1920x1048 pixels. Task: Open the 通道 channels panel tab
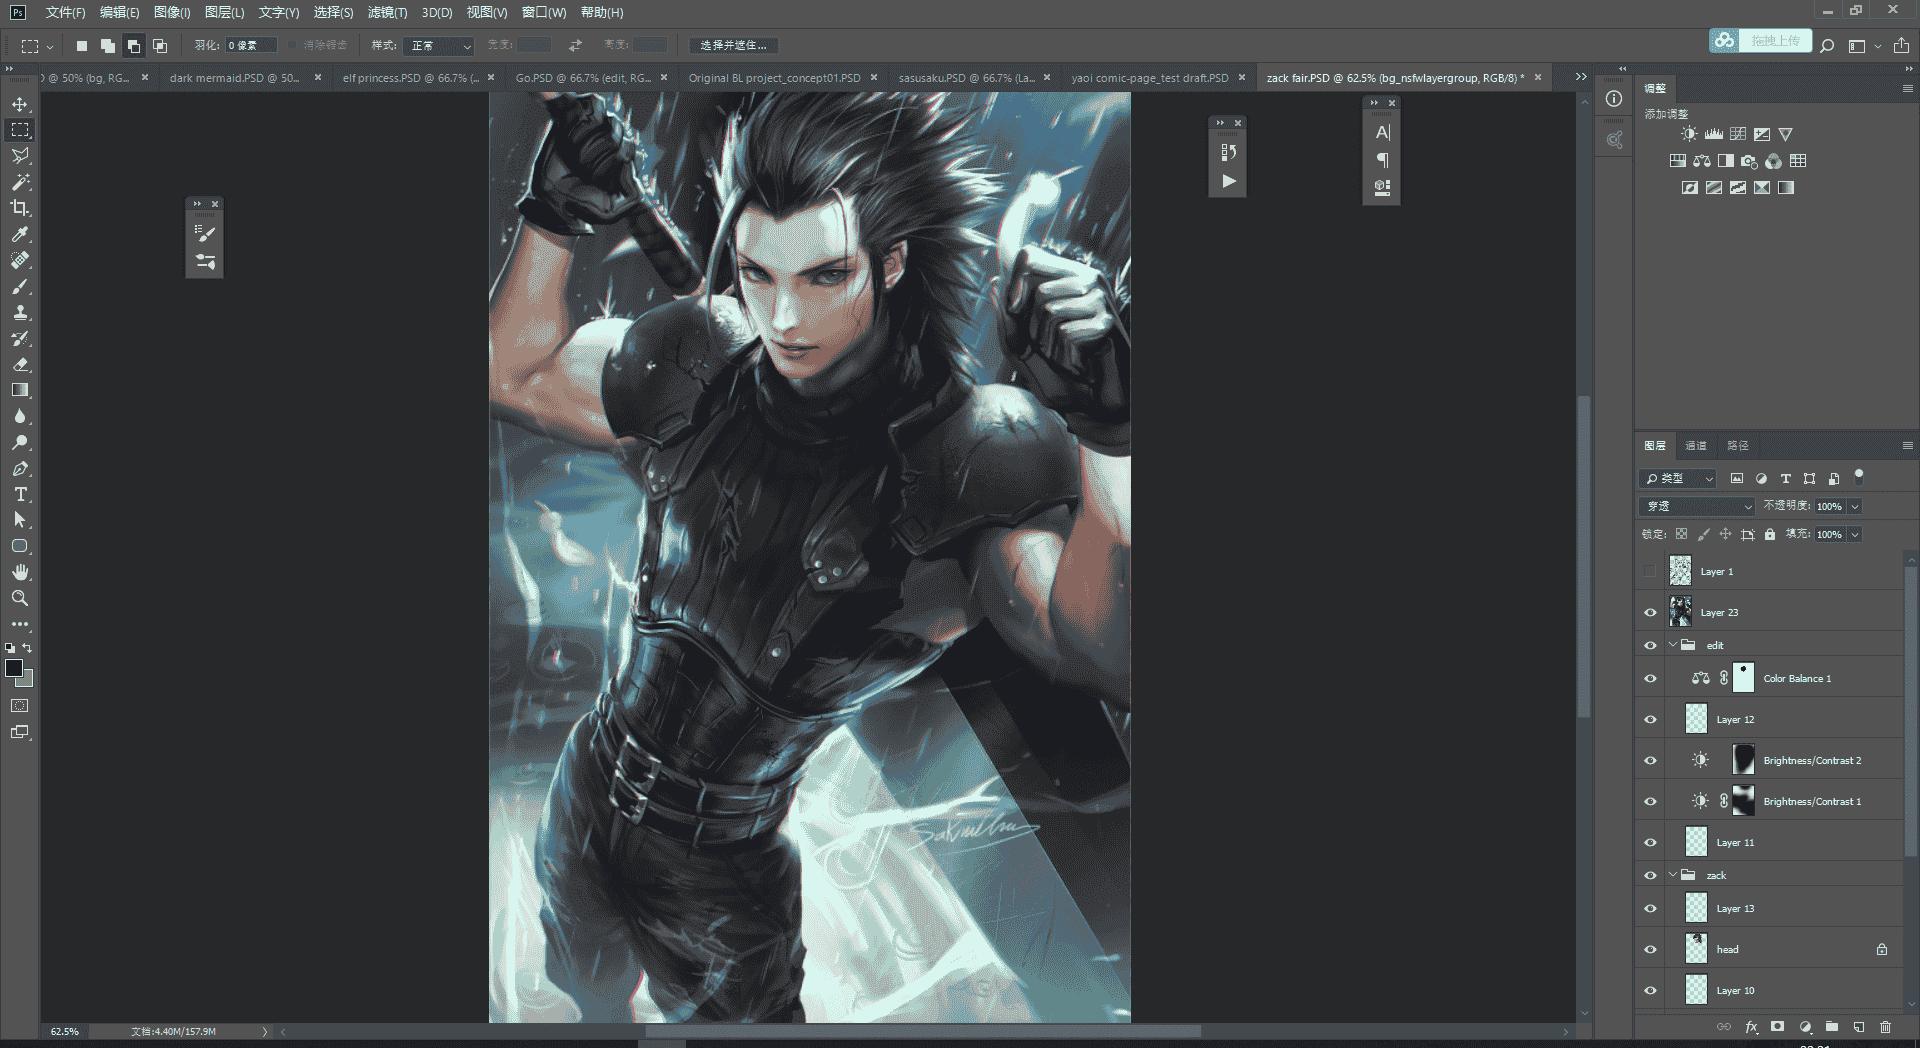click(x=1696, y=445)
